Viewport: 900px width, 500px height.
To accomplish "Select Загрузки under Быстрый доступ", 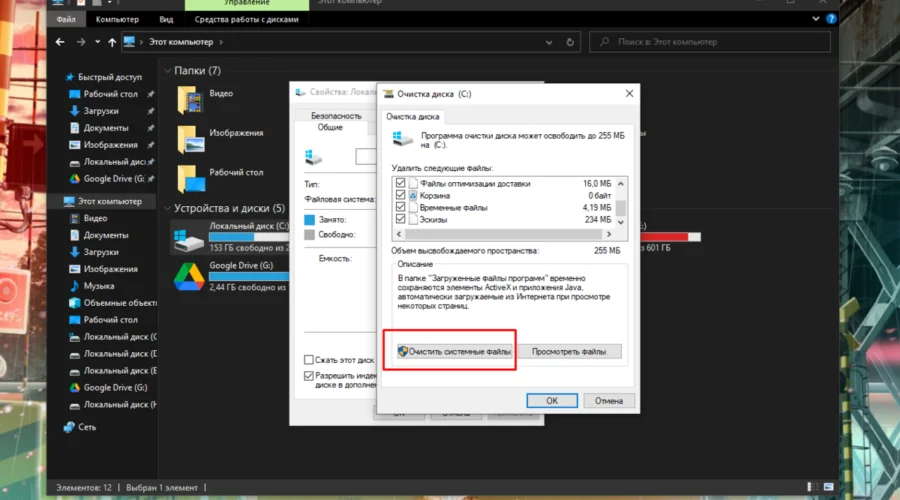I will point(101,111).
